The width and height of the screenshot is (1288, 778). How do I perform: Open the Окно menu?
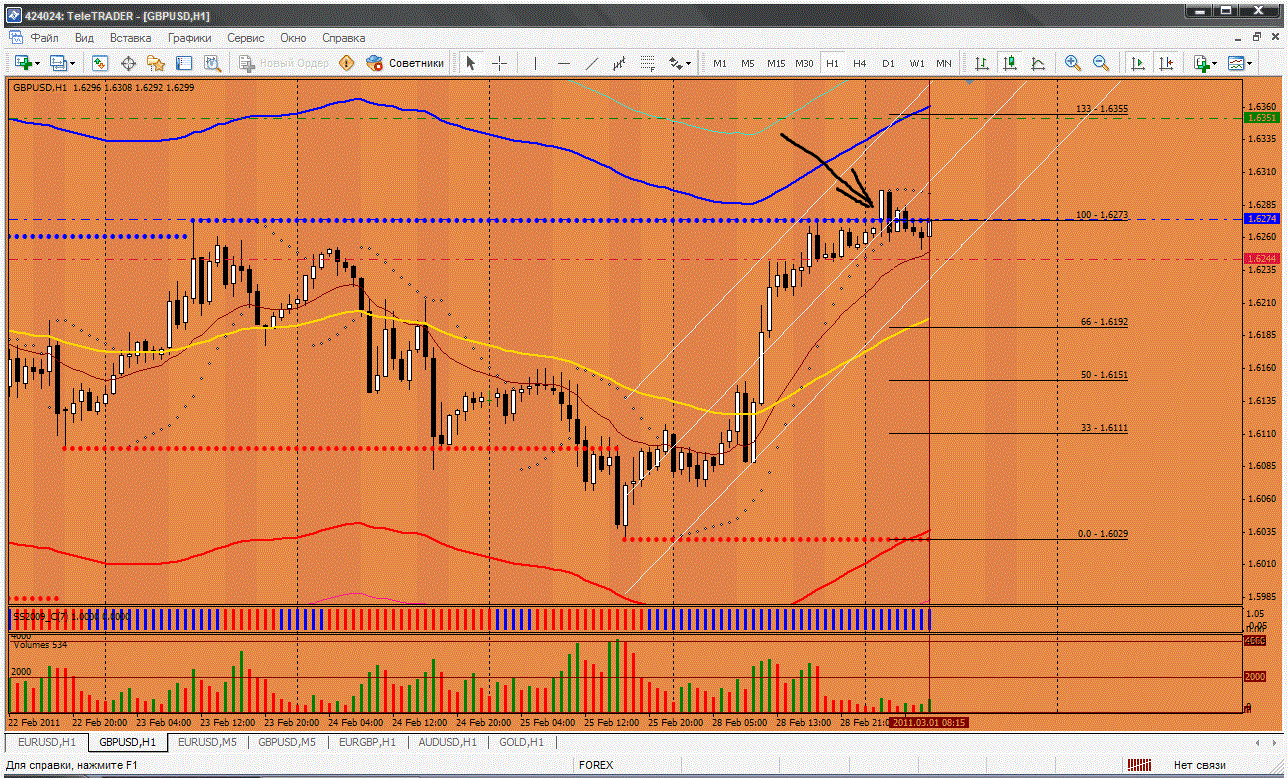293,38
